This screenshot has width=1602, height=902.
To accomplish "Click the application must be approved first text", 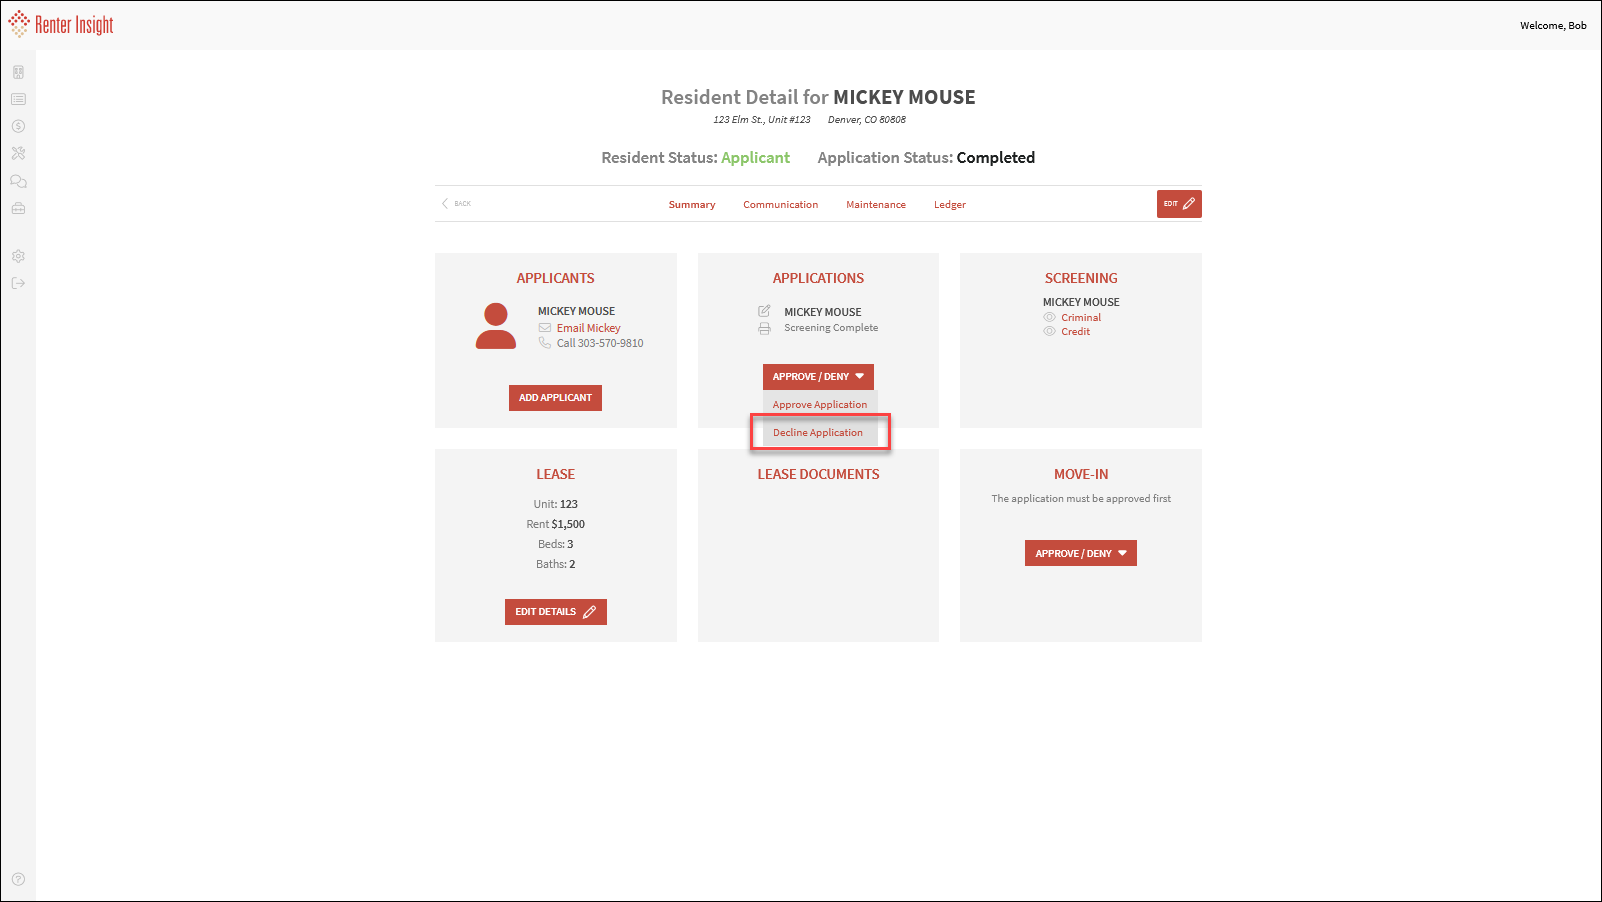I will [x=1081, y=498].
